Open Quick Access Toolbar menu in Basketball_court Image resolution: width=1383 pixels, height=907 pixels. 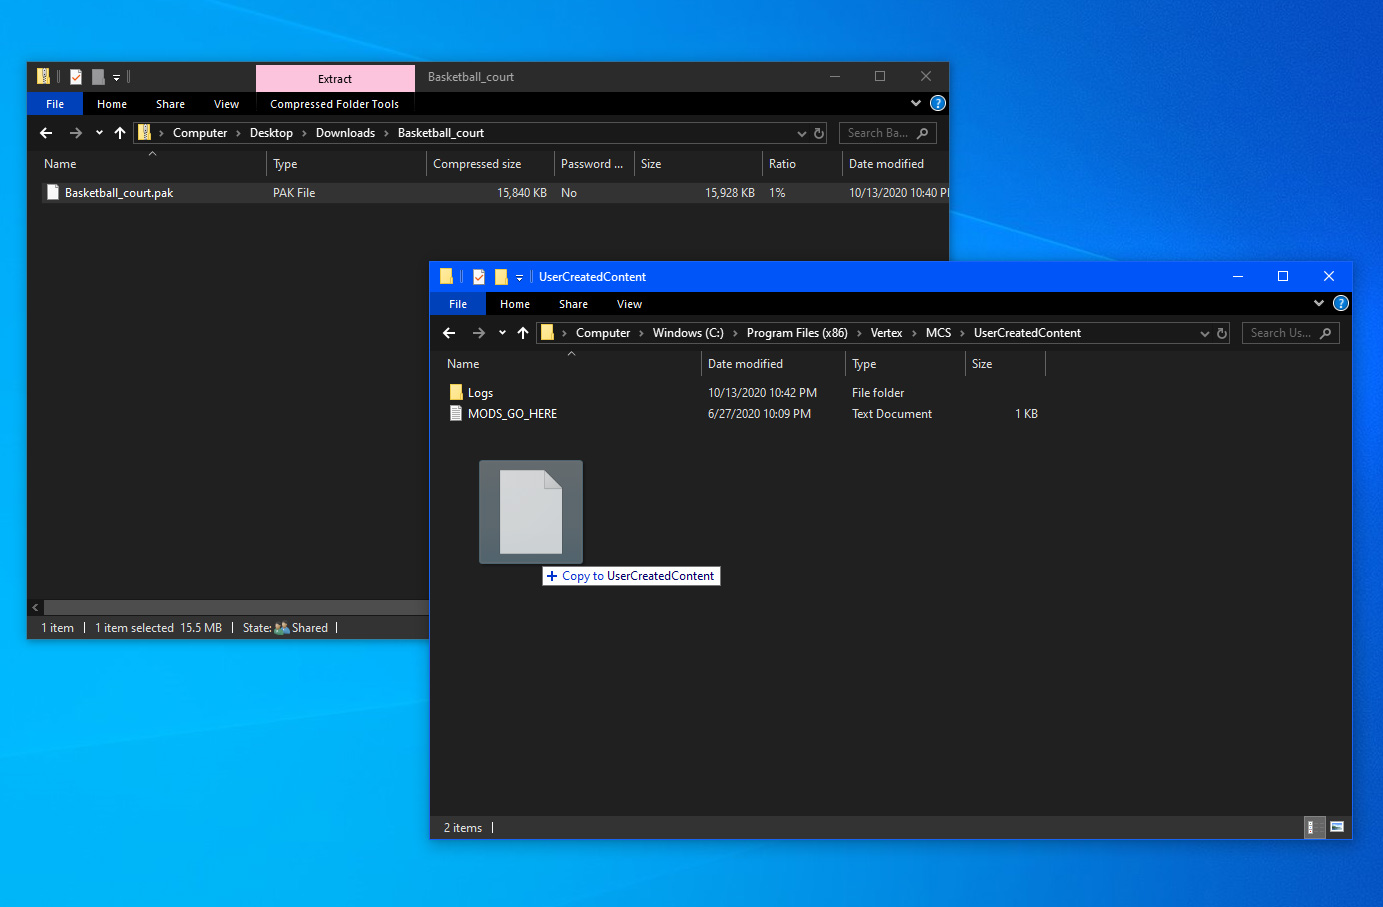[116, 77]
